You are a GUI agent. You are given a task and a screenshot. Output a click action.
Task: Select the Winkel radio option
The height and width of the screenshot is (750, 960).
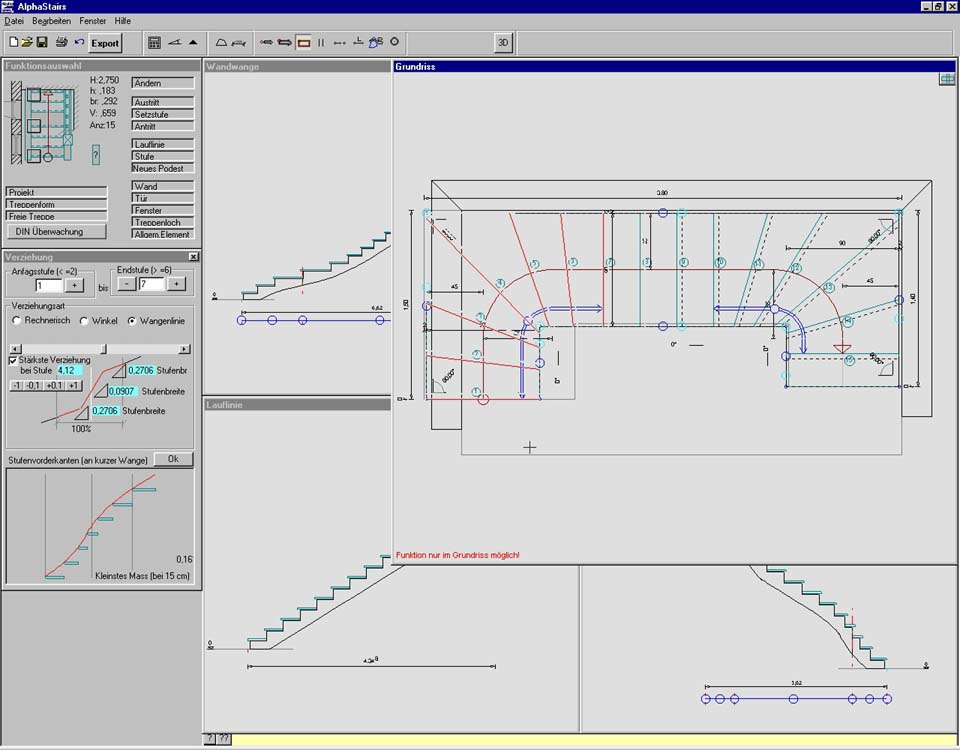tap(85, 321)
